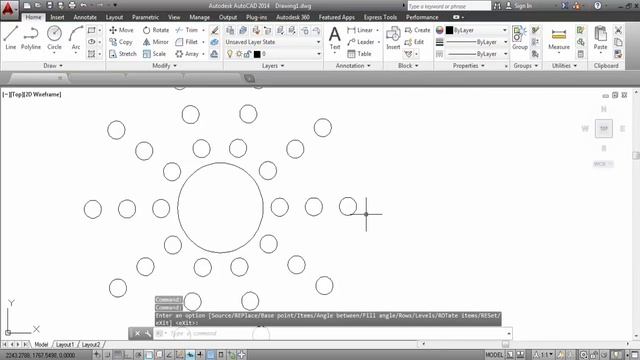Open the Home ribbon tab

point(33,17)
